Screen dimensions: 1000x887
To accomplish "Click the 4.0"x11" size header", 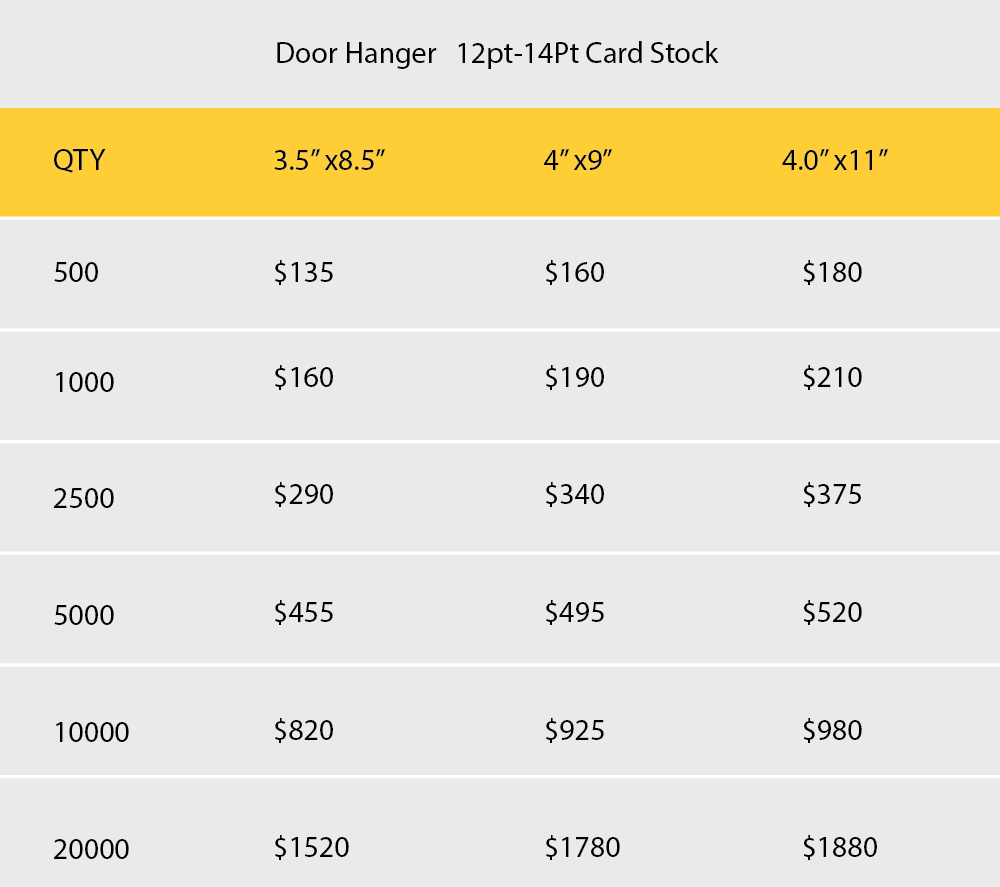I will (835, 160).
